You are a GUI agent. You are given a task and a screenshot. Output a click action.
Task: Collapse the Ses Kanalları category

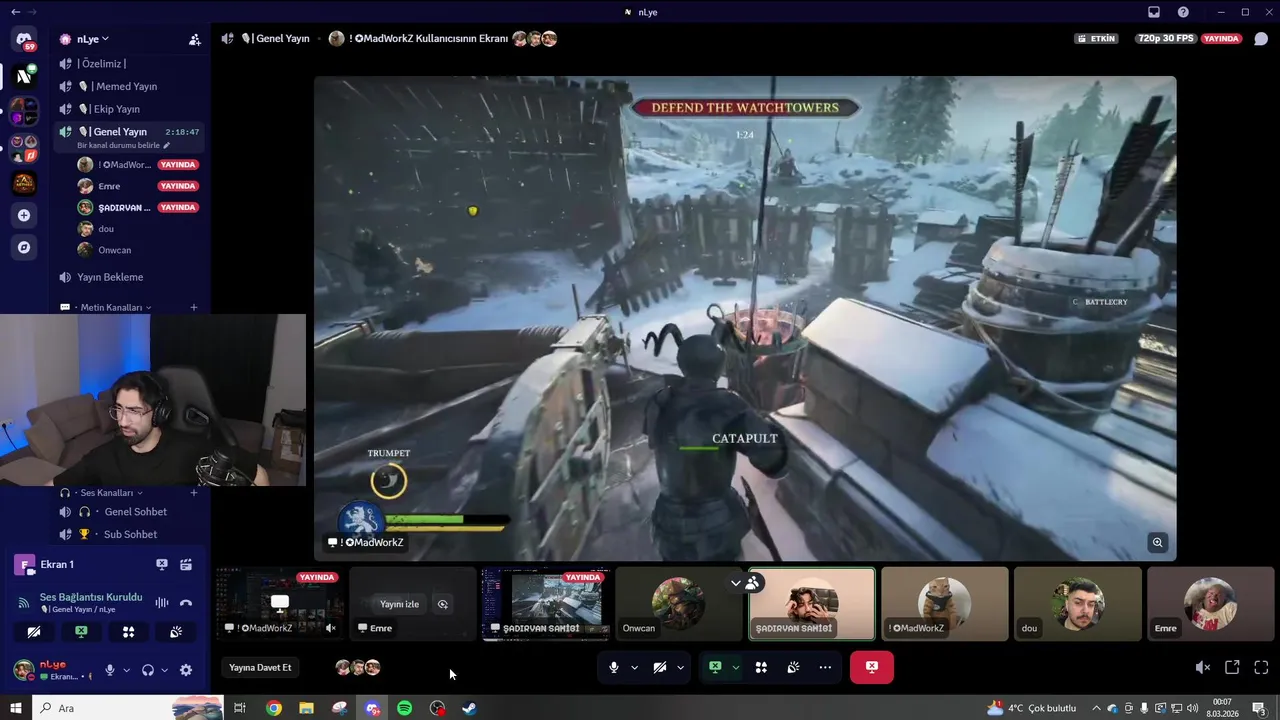(109, 493)
